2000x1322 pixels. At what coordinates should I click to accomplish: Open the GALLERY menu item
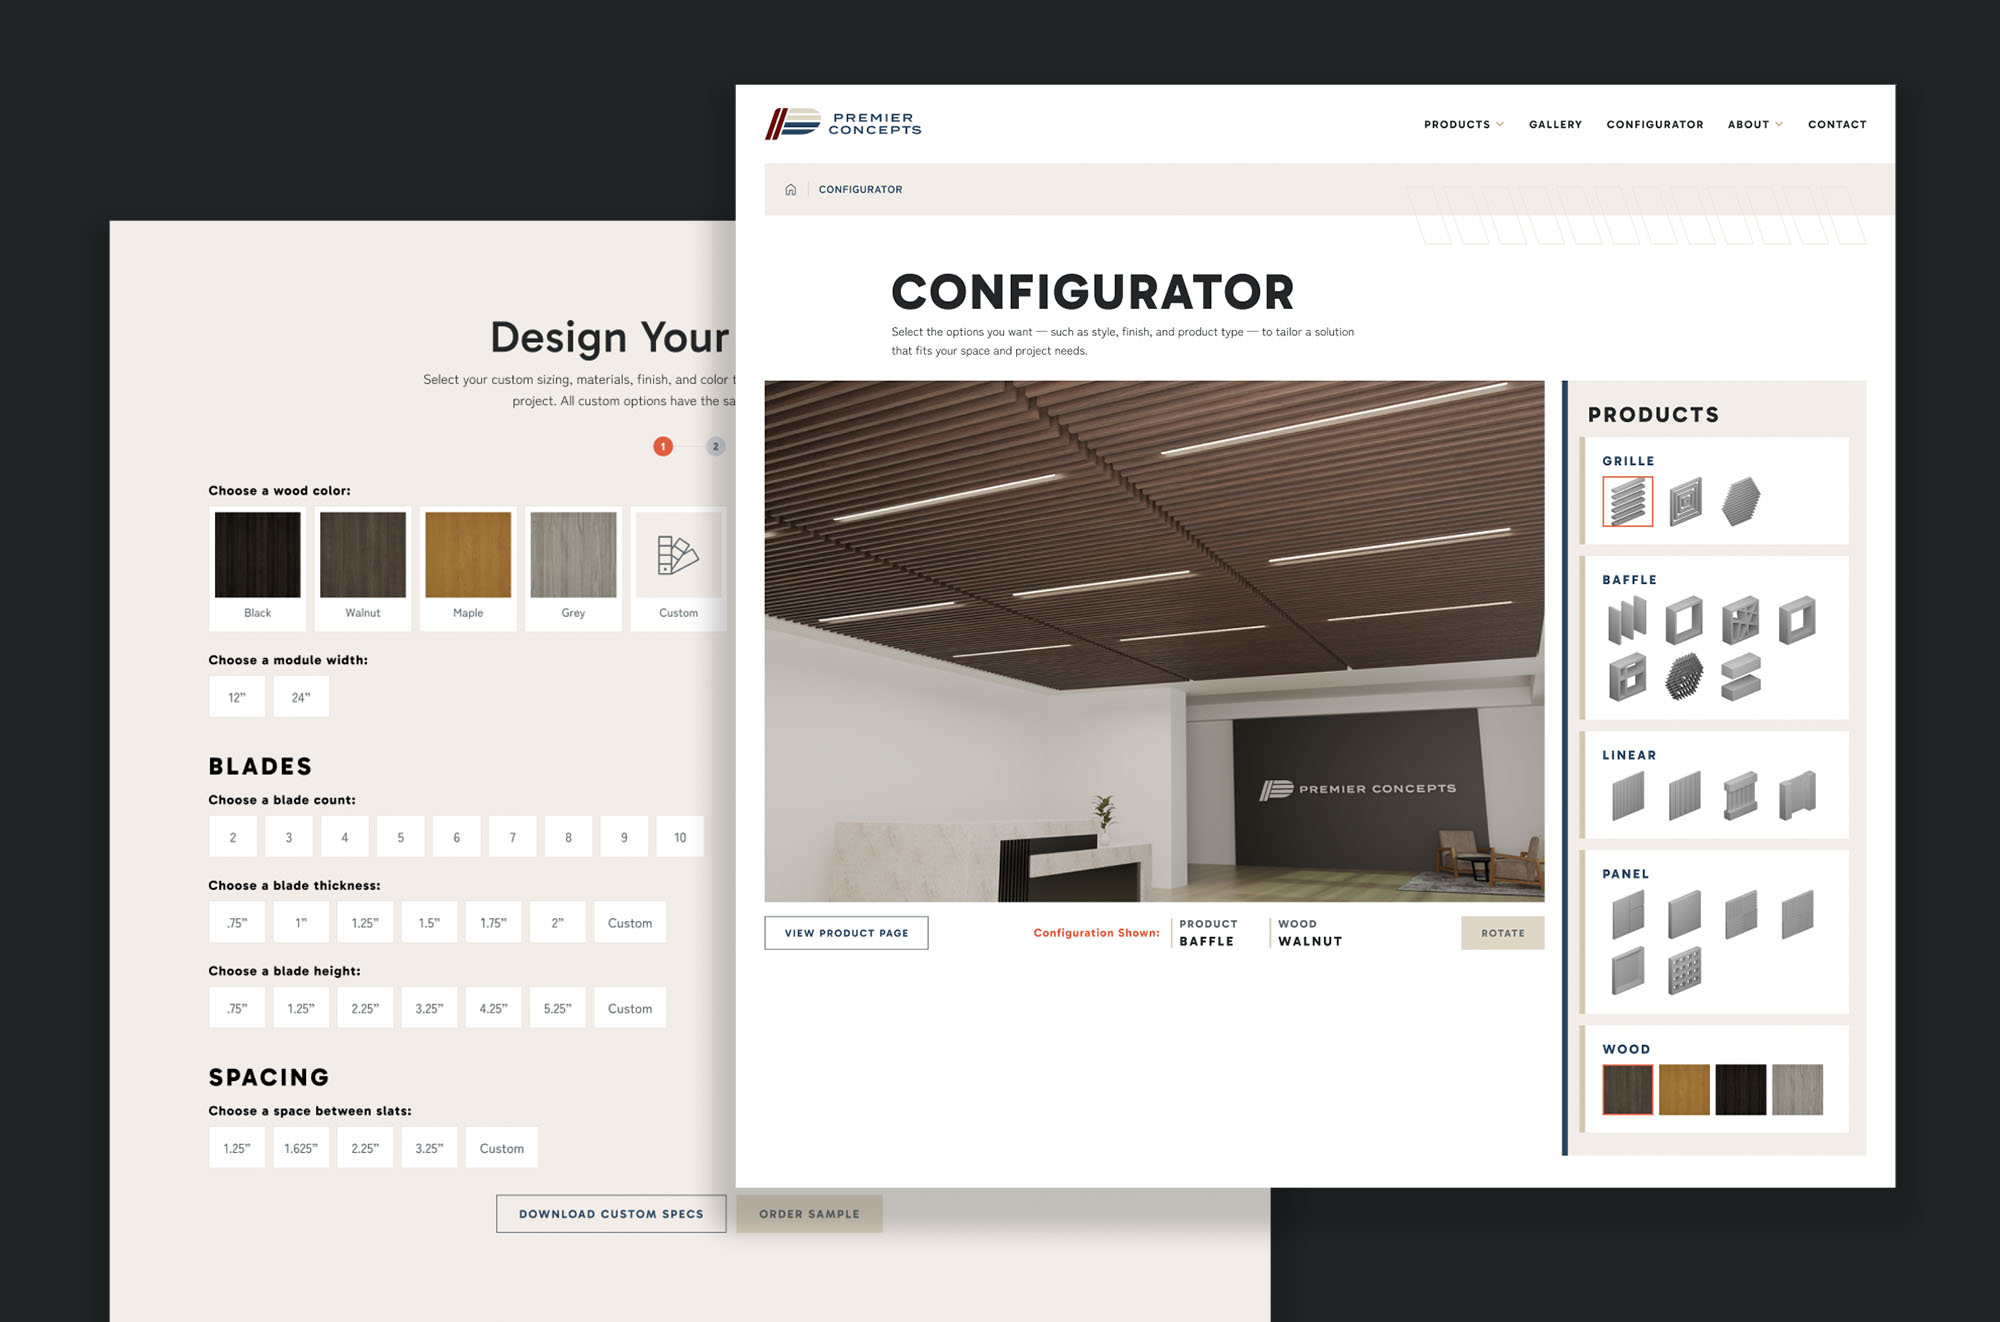click(1555, 124)
